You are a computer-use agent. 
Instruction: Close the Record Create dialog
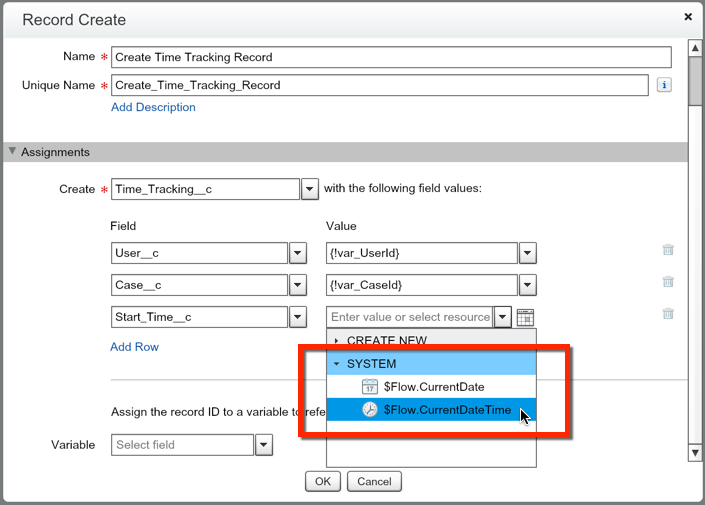pyautogui.click(x=688, y=17)
